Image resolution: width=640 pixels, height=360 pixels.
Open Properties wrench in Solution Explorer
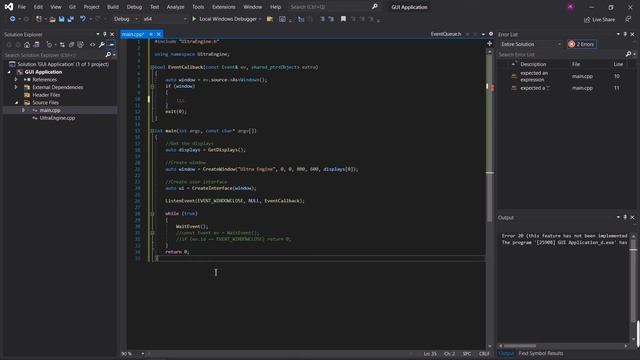coord(102,45)
